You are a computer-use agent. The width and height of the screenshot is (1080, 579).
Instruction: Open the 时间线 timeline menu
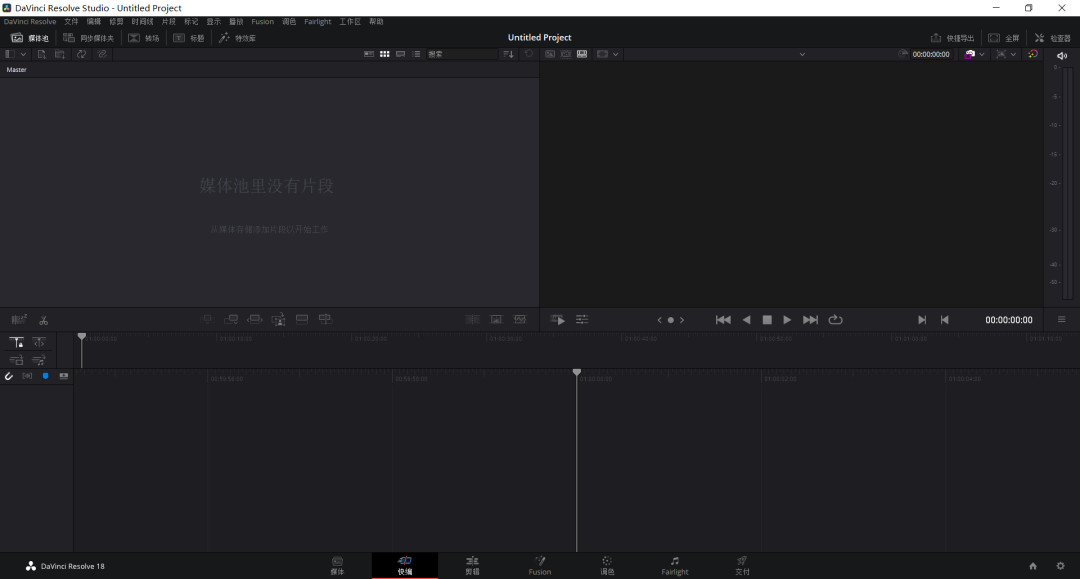(x=142, y=21)
